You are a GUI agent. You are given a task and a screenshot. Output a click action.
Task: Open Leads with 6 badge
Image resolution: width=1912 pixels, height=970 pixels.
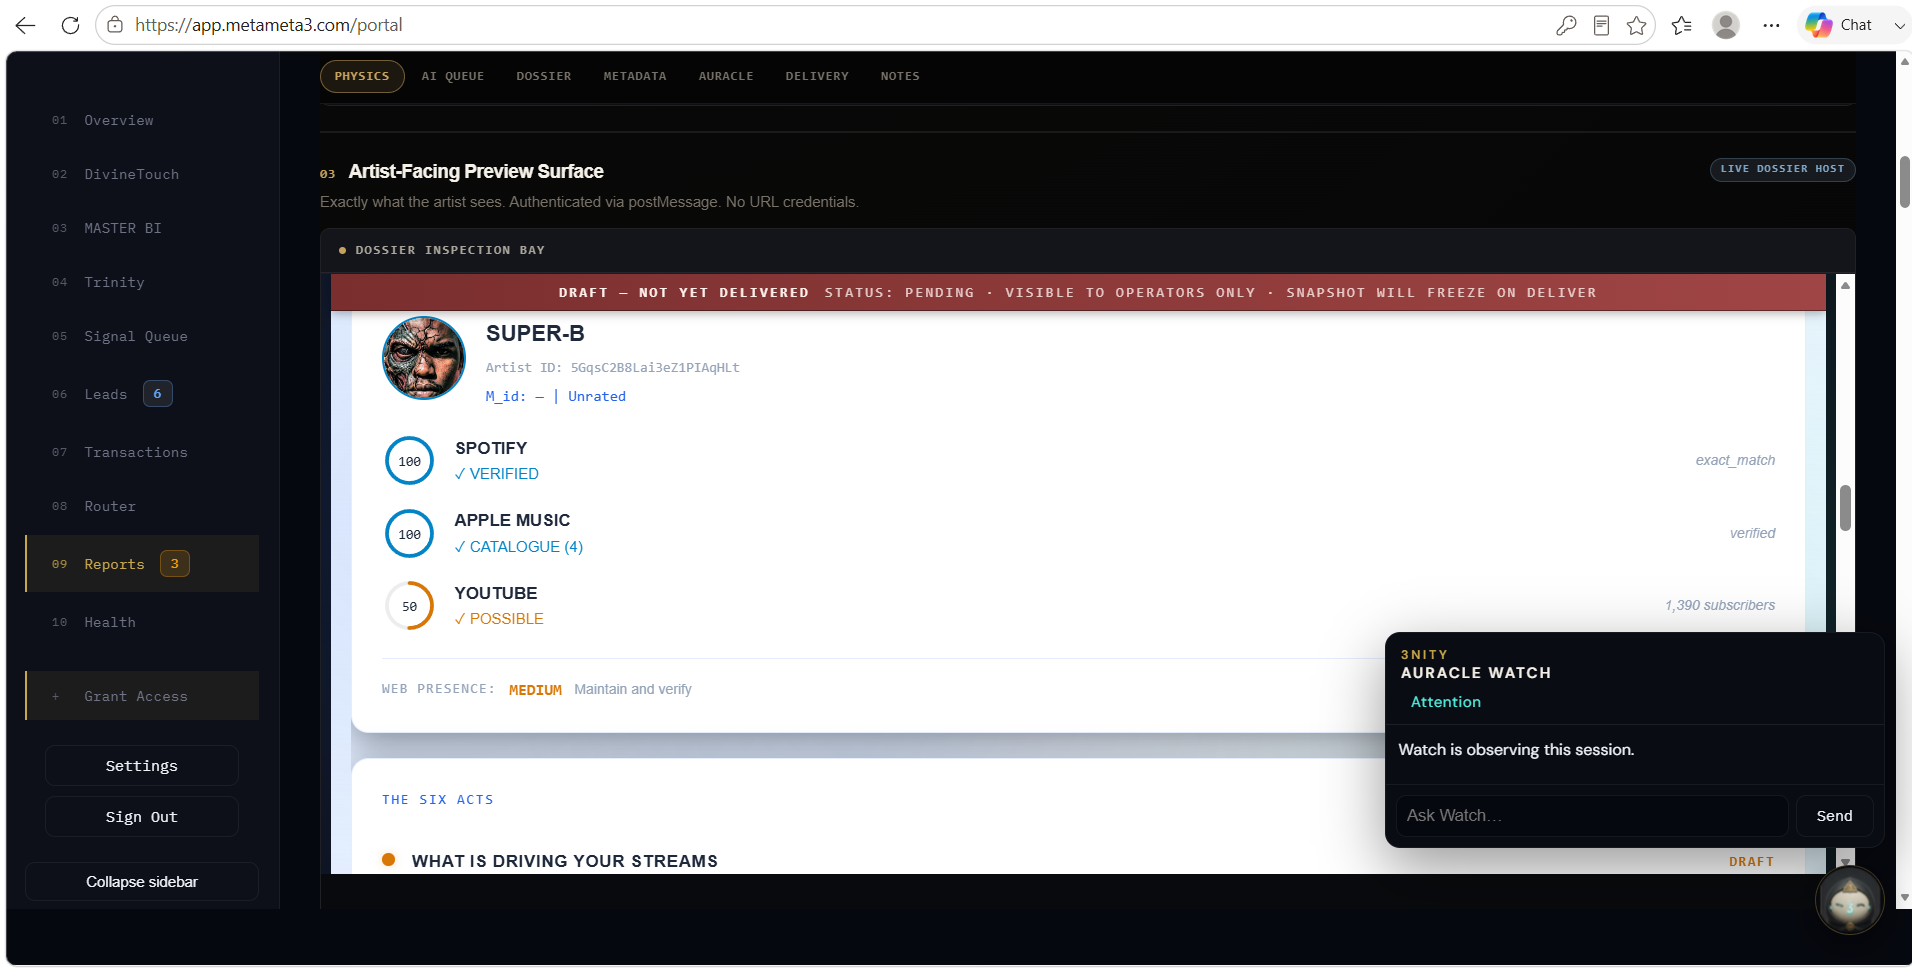pos(142,394)
